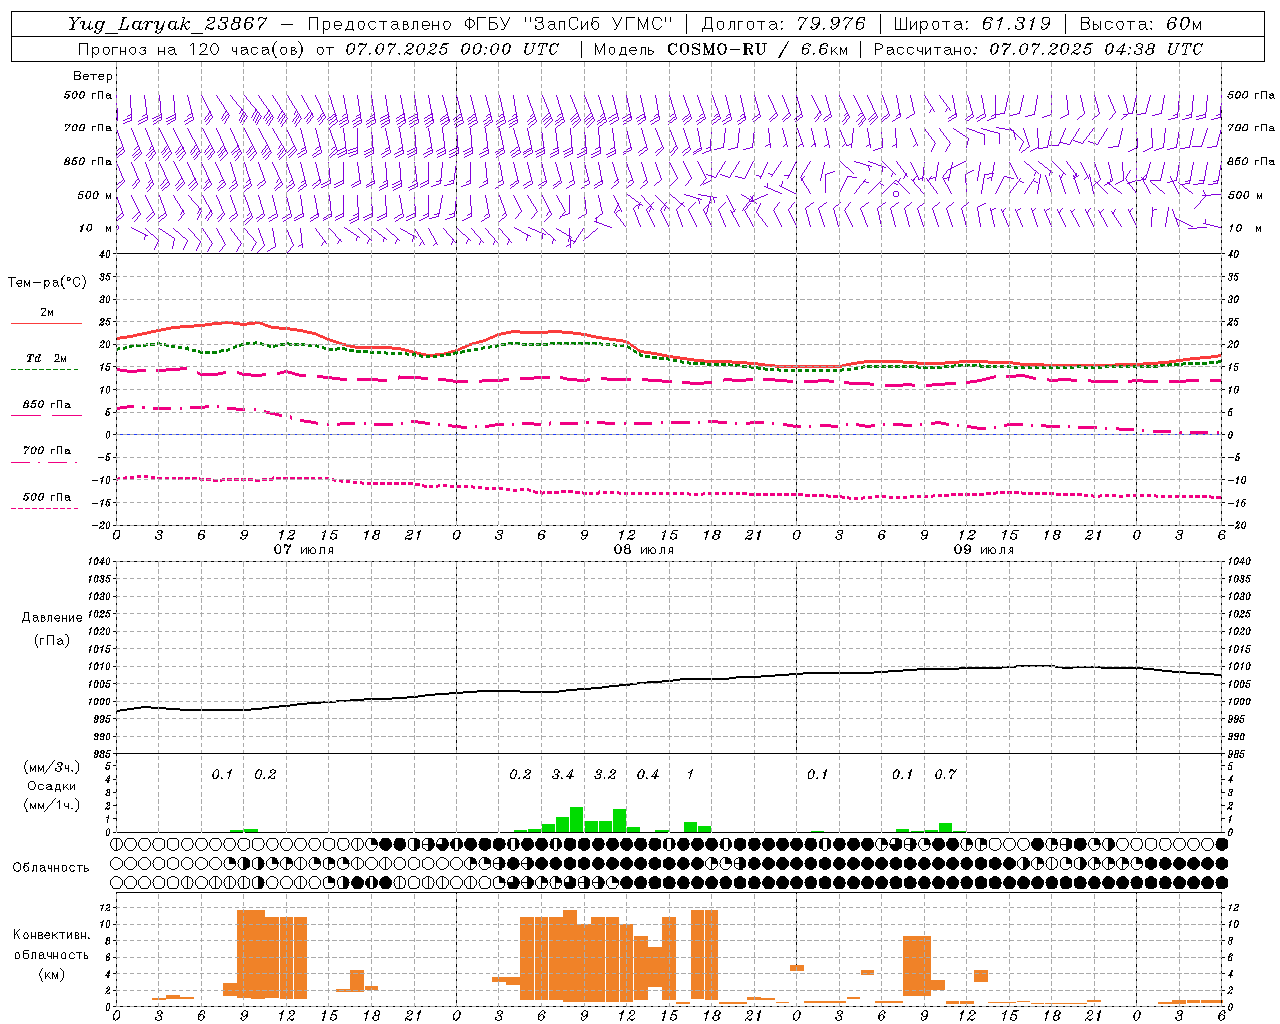Click the date label 09 июля

tap(984, 550)
